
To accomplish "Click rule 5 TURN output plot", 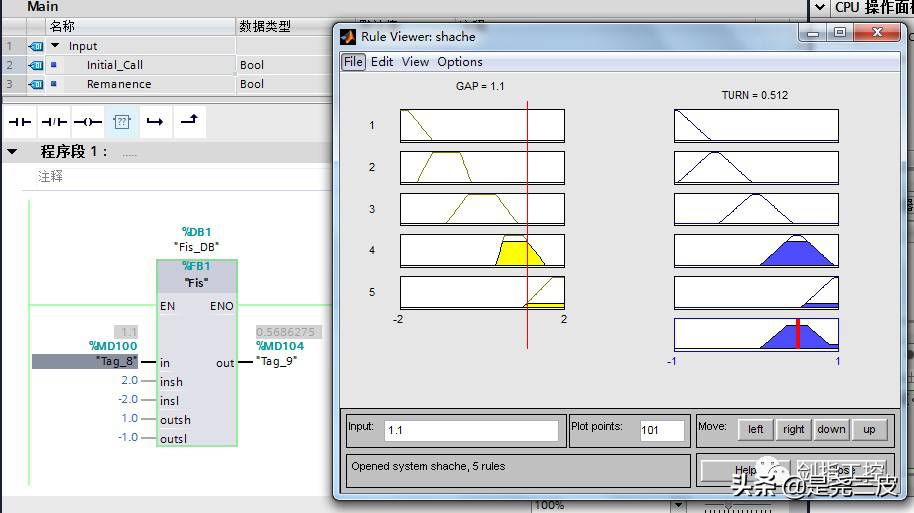I will point(756,293).
